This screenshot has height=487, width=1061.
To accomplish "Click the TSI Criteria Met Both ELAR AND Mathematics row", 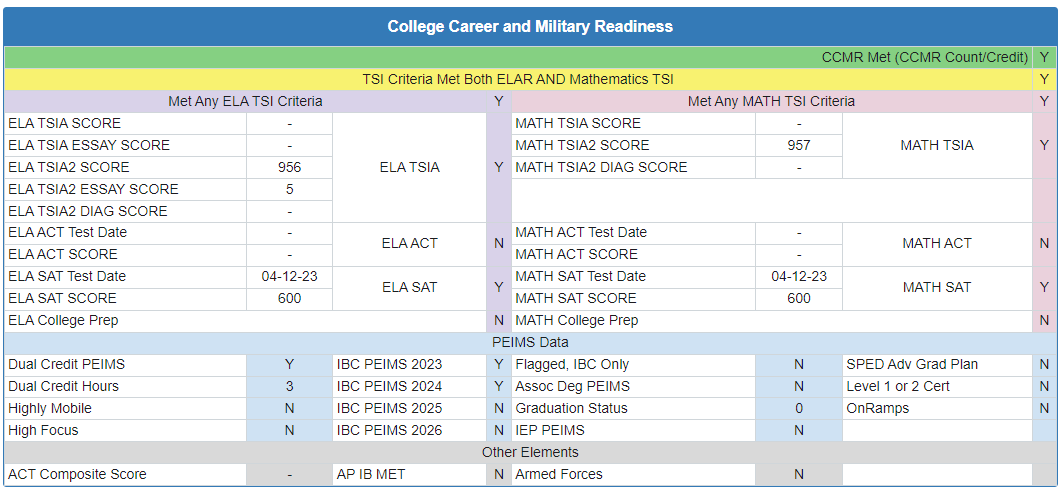I will pos(517,79).
